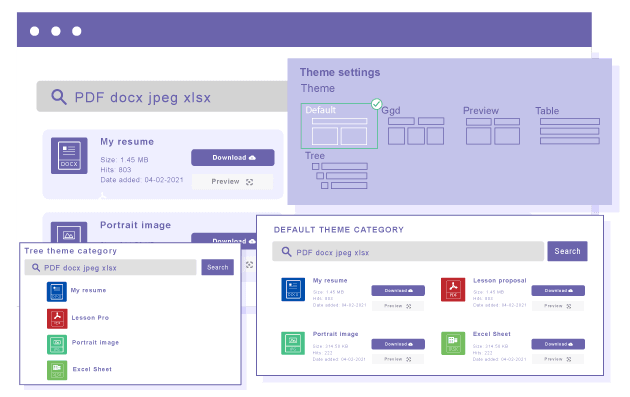Image resolution: width=630 pixels, height=397 pixels.
Task: Preview Lesson proposal in Default theme category
Action: 558,306
